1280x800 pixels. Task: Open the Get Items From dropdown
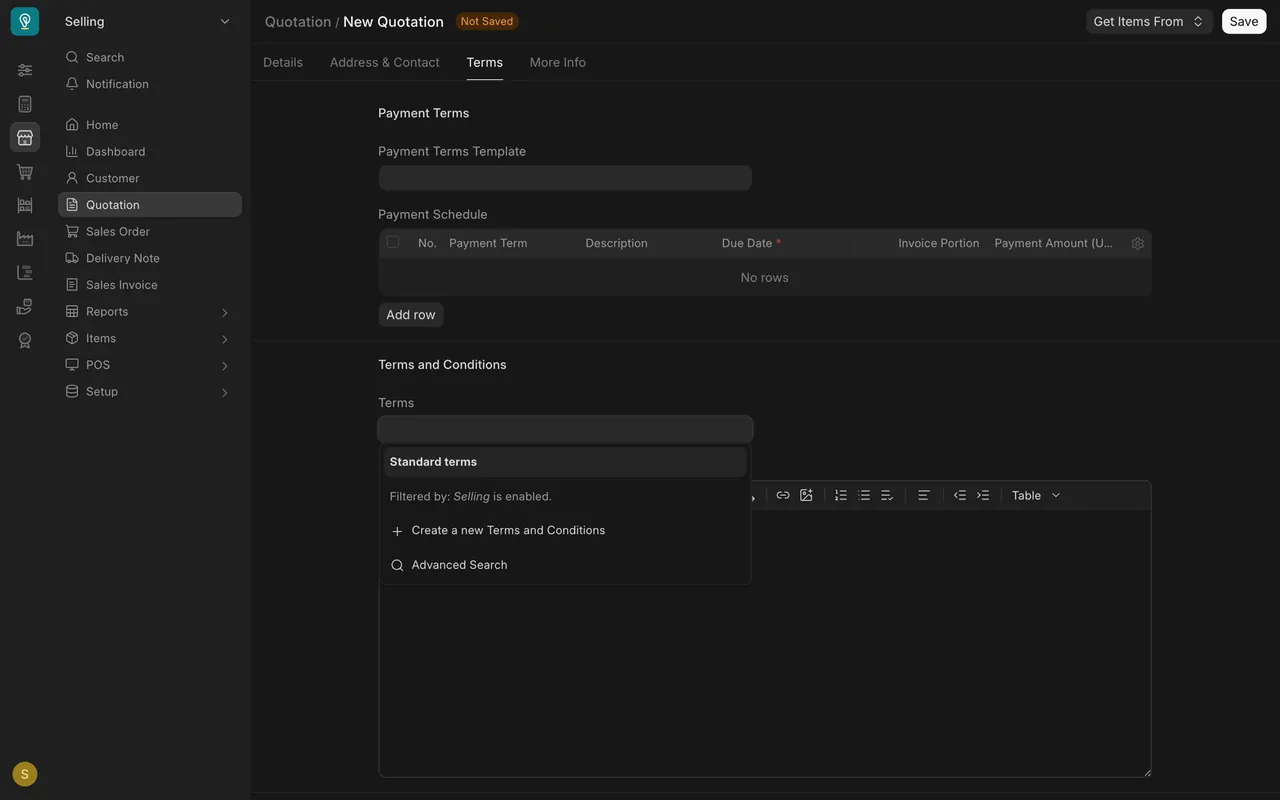click(1149, 21)
